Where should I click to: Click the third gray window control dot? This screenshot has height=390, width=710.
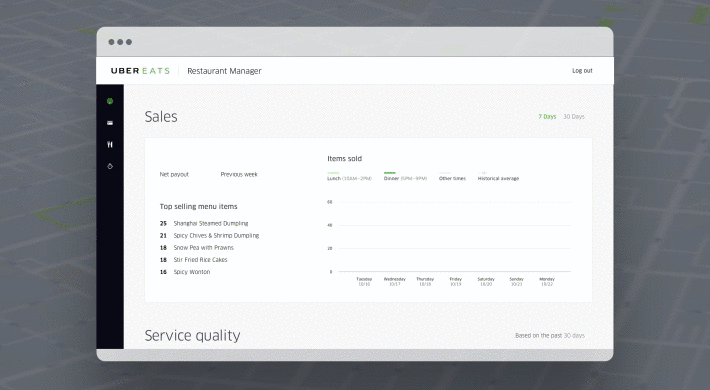coord(129,42)
